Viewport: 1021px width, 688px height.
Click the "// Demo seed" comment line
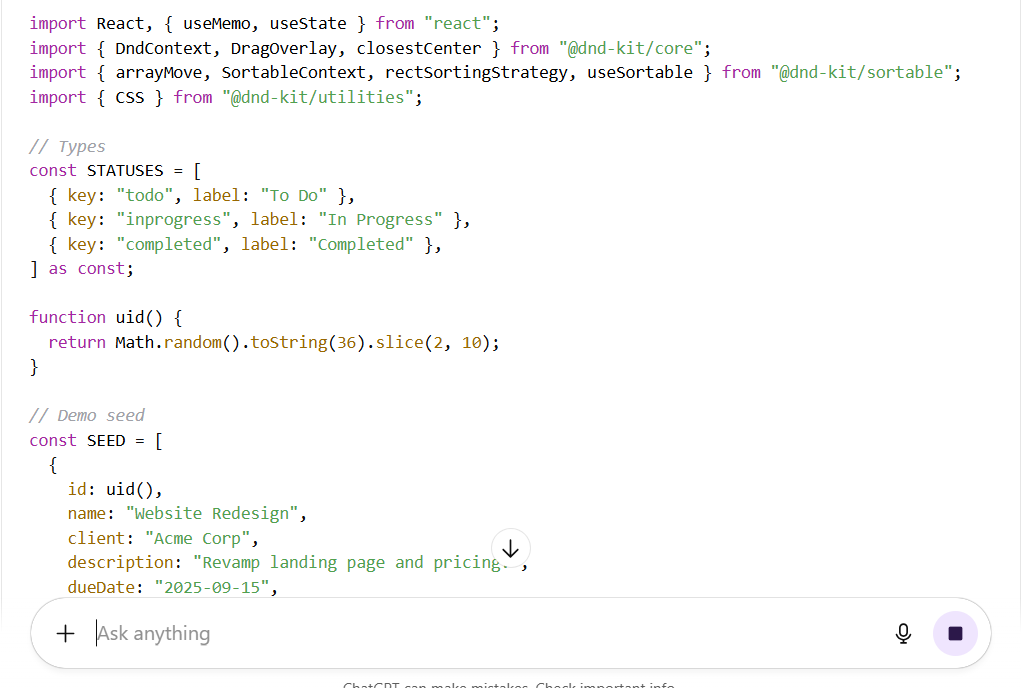point(87,415)
